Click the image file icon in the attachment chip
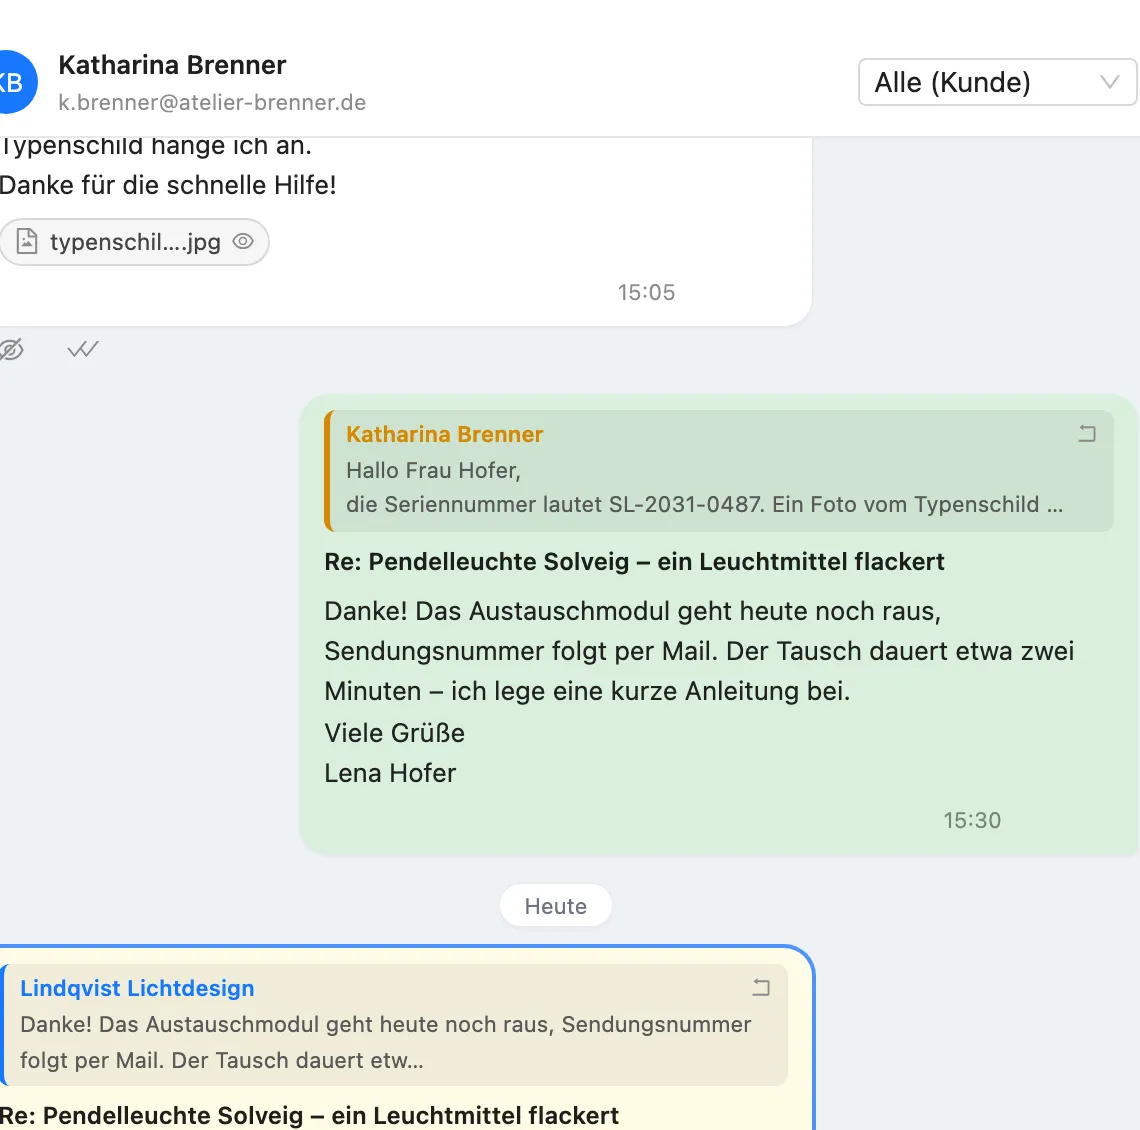Screen dimensions: 1140x1130 [27, 241]
